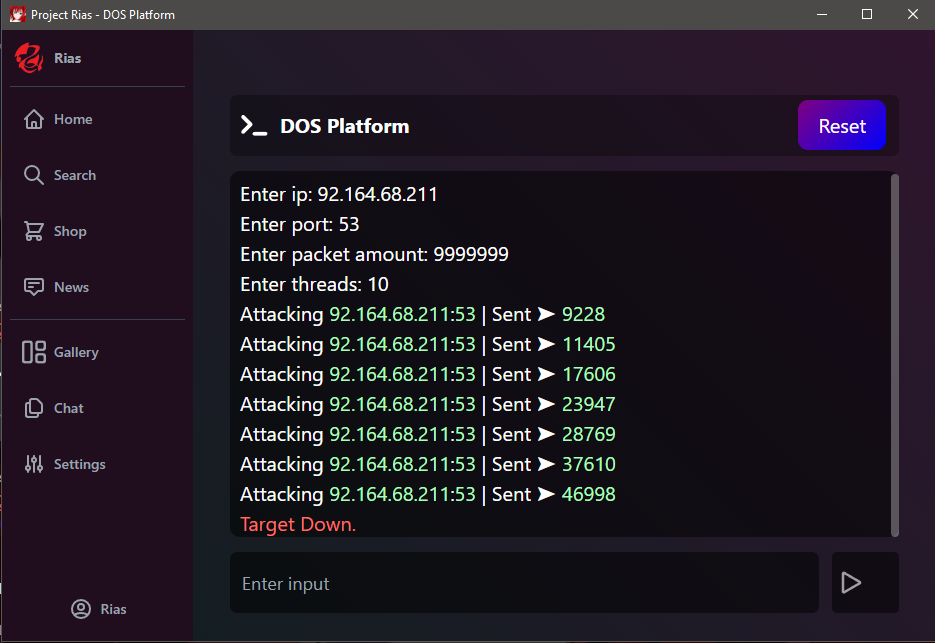Minimize the Project Rias window

pyautogui.click(x=821, y=15)
